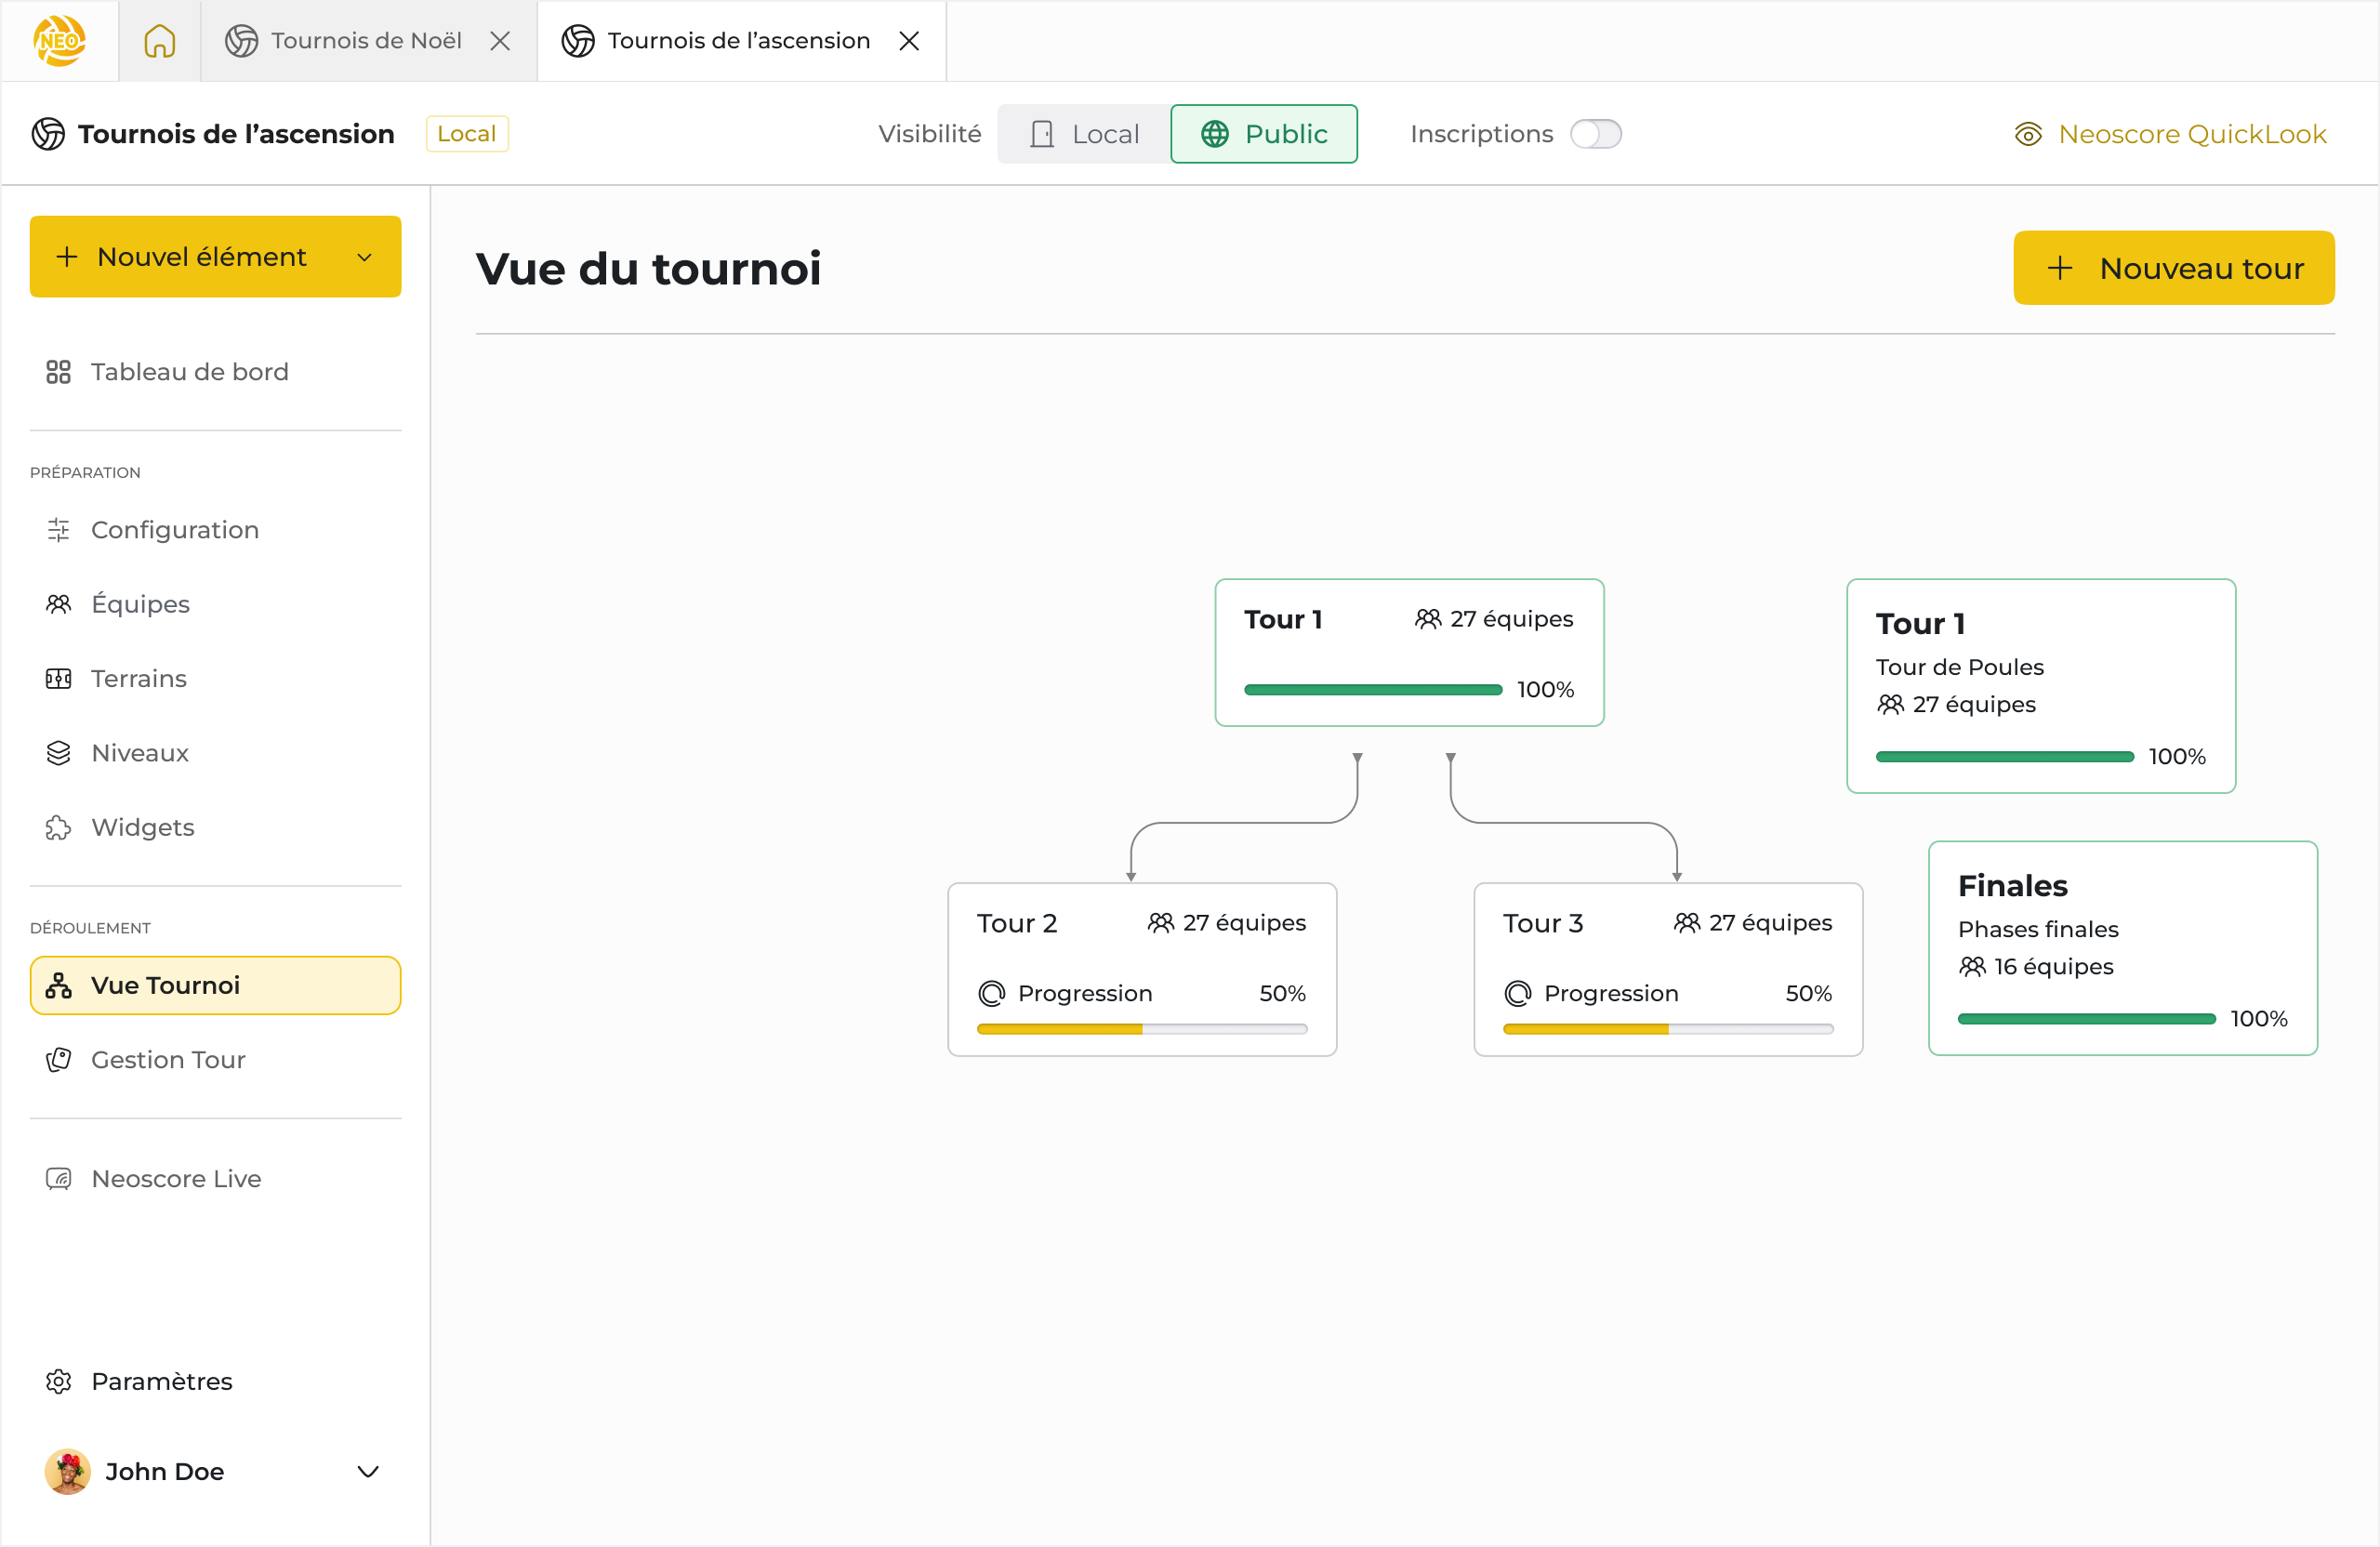
Task: Click the Terrains field icon
Action: [59, 679]
